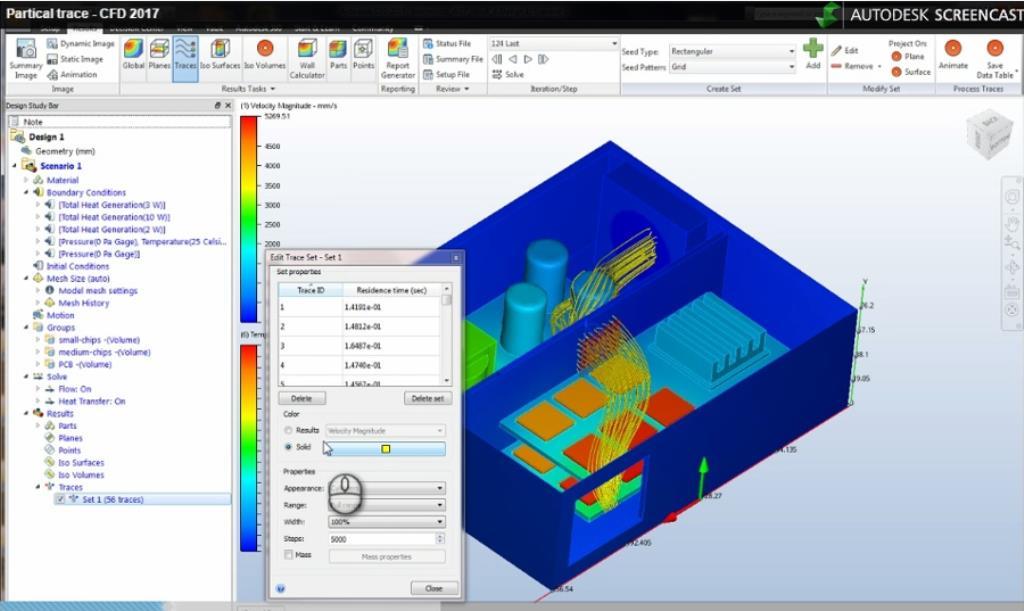Screen dimensions: 1024x611
Task: Open the Range dropdown
Action: tap(387, 505)
